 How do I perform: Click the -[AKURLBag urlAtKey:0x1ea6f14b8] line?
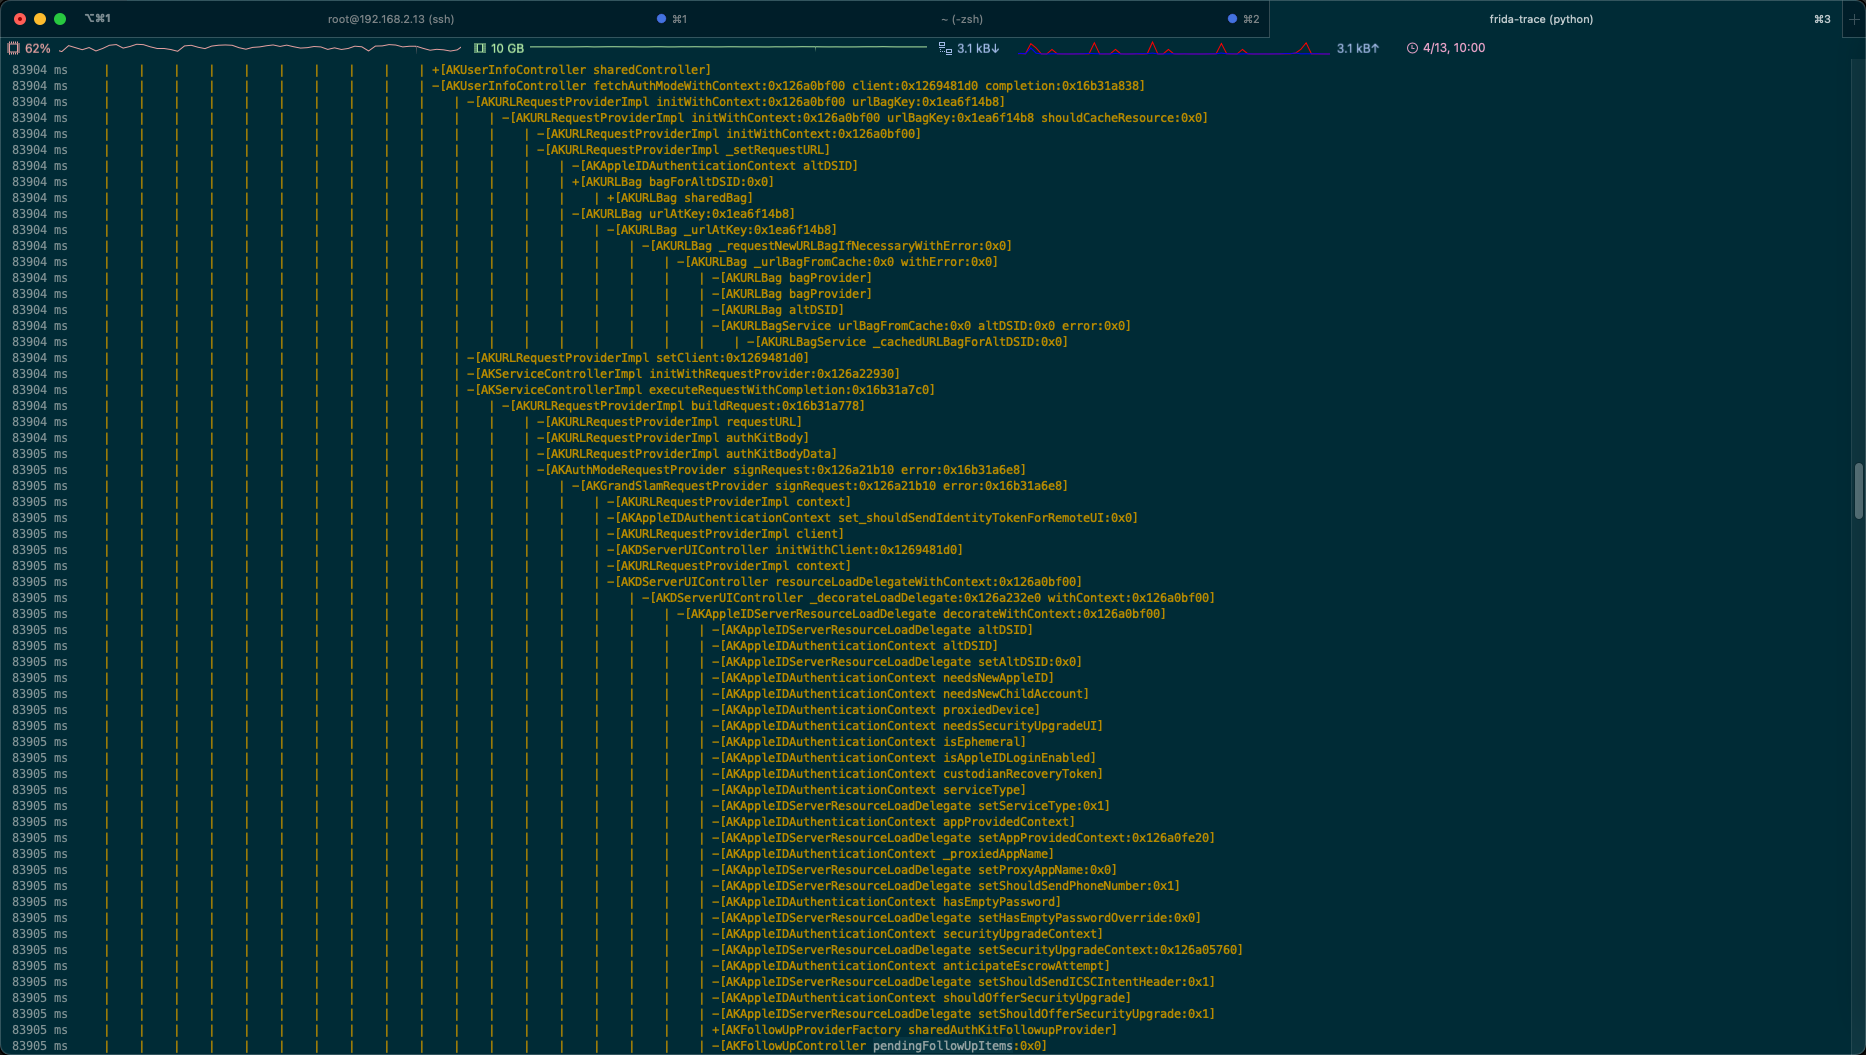click(684, 214)
